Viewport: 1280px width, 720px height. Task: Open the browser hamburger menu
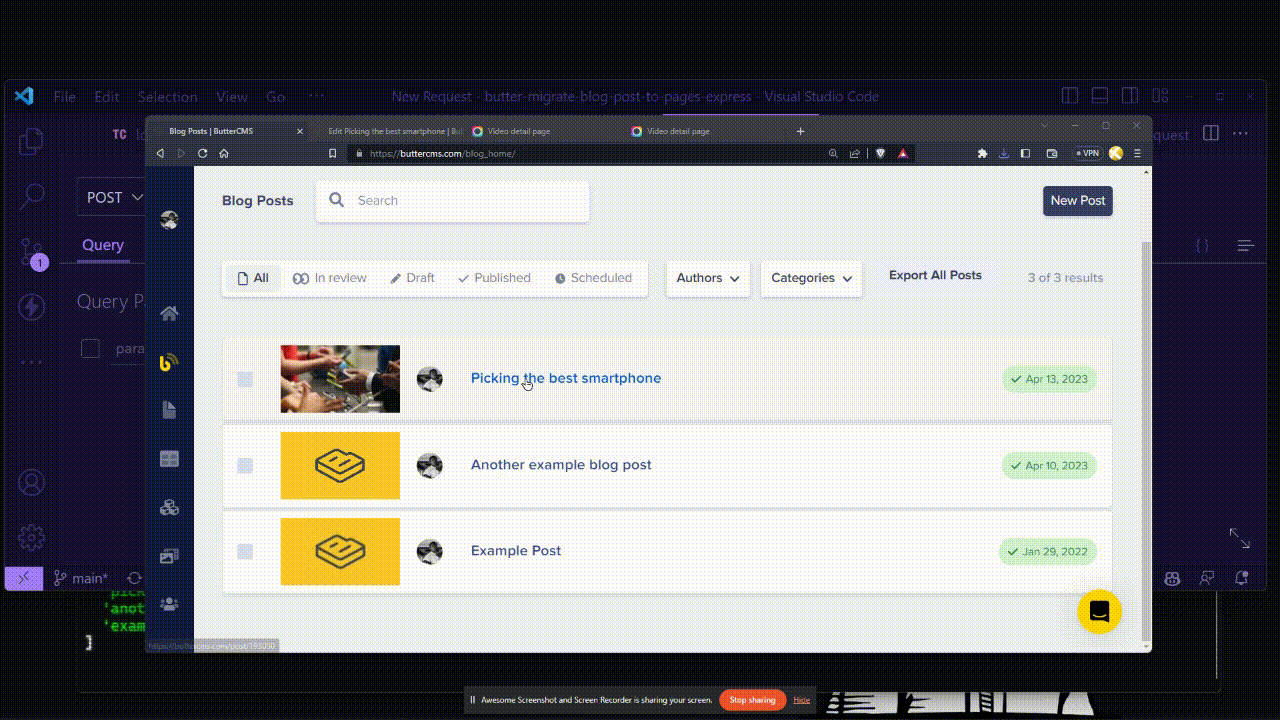(x=1137, y=153)
